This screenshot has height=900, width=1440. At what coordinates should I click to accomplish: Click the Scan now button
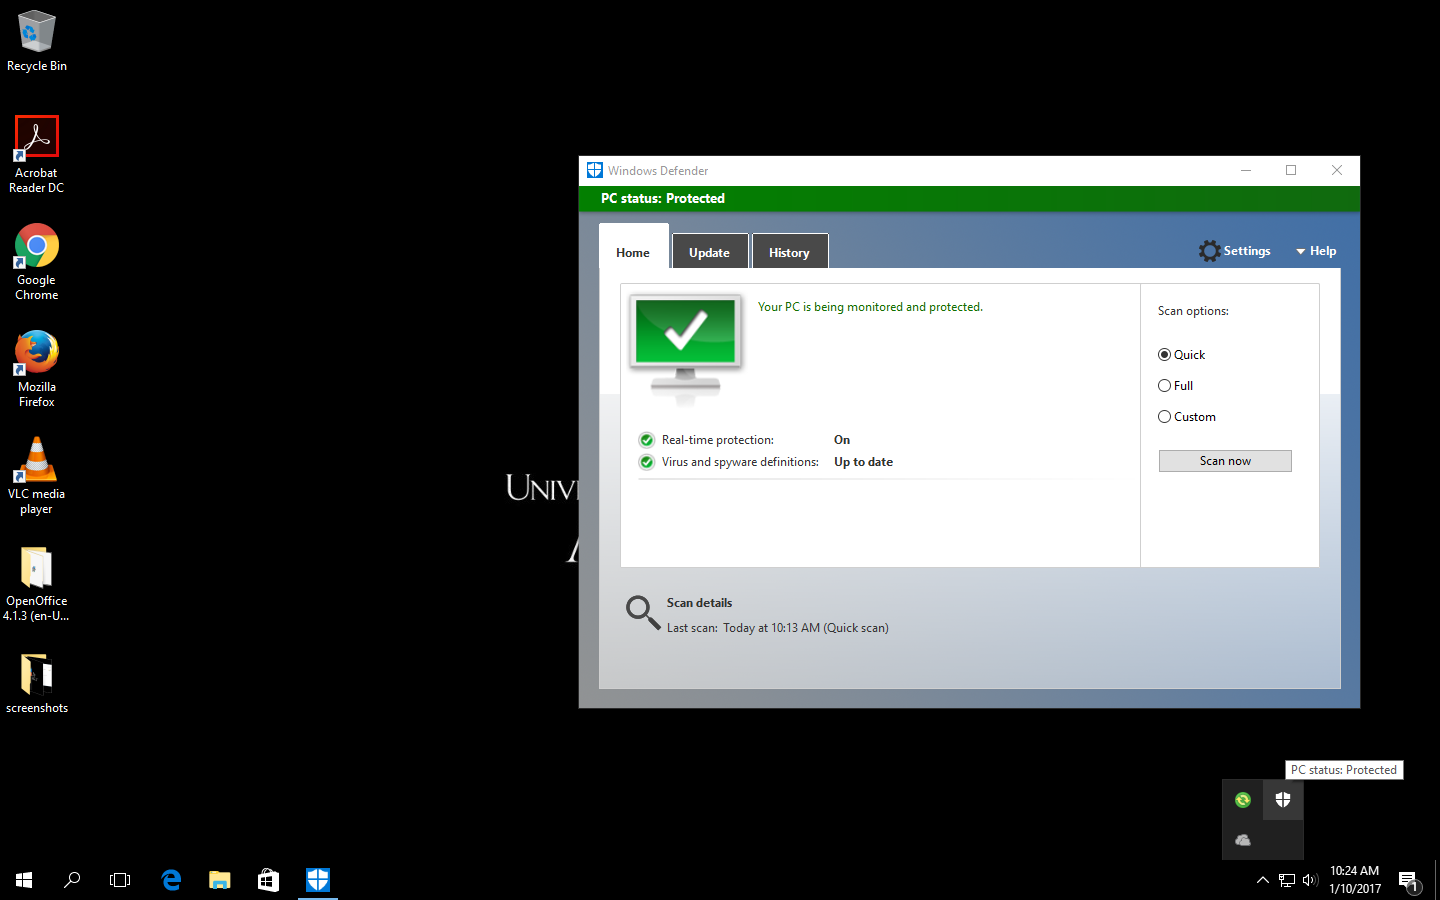point(1225,461)
